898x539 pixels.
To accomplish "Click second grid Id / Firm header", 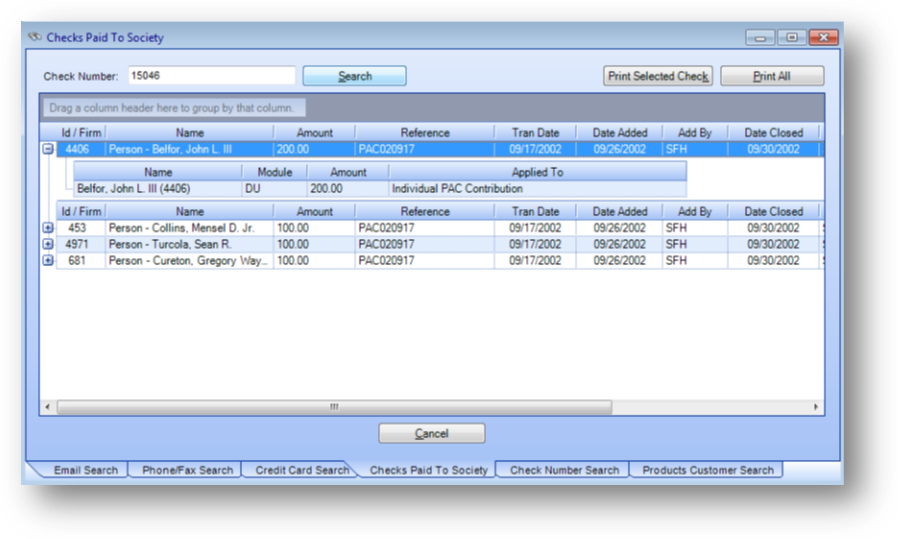I will [81, 211].
